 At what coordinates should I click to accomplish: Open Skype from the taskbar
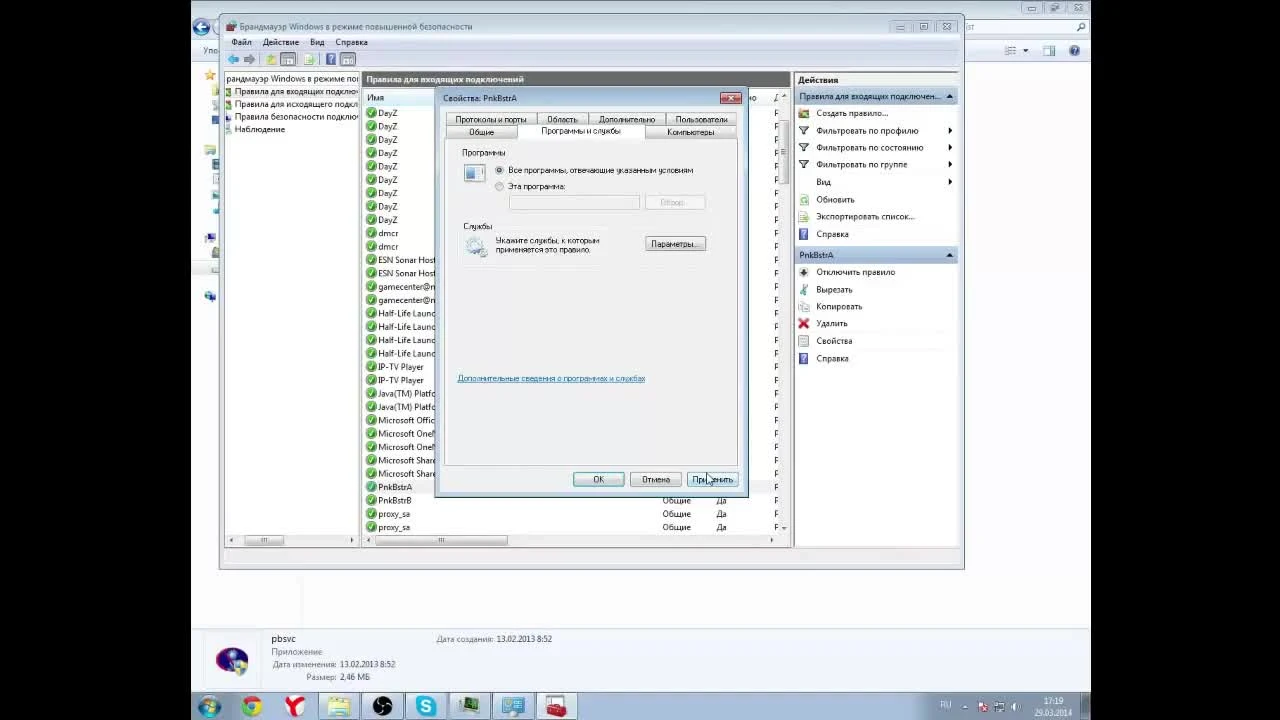[x=426, y=707]
